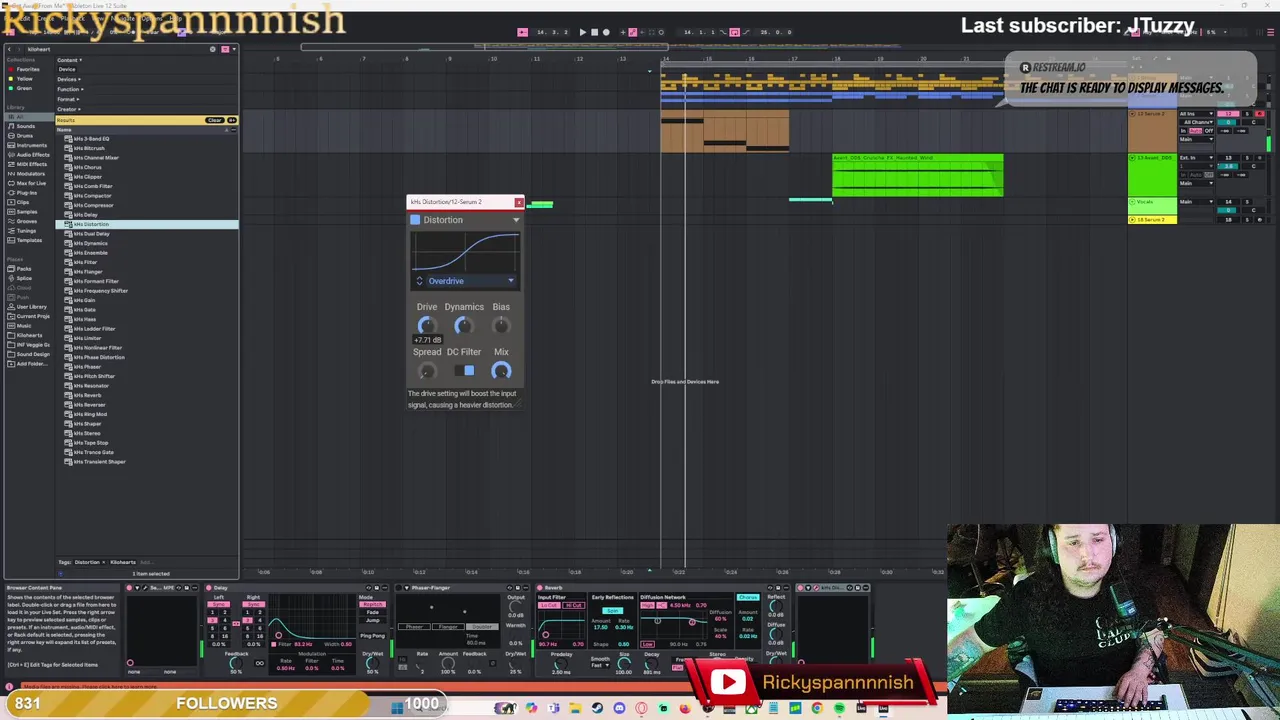The height and width of the screenshot is (720, 1280).
Task: Select Sounds in the browser library
Action: [26, 126]
